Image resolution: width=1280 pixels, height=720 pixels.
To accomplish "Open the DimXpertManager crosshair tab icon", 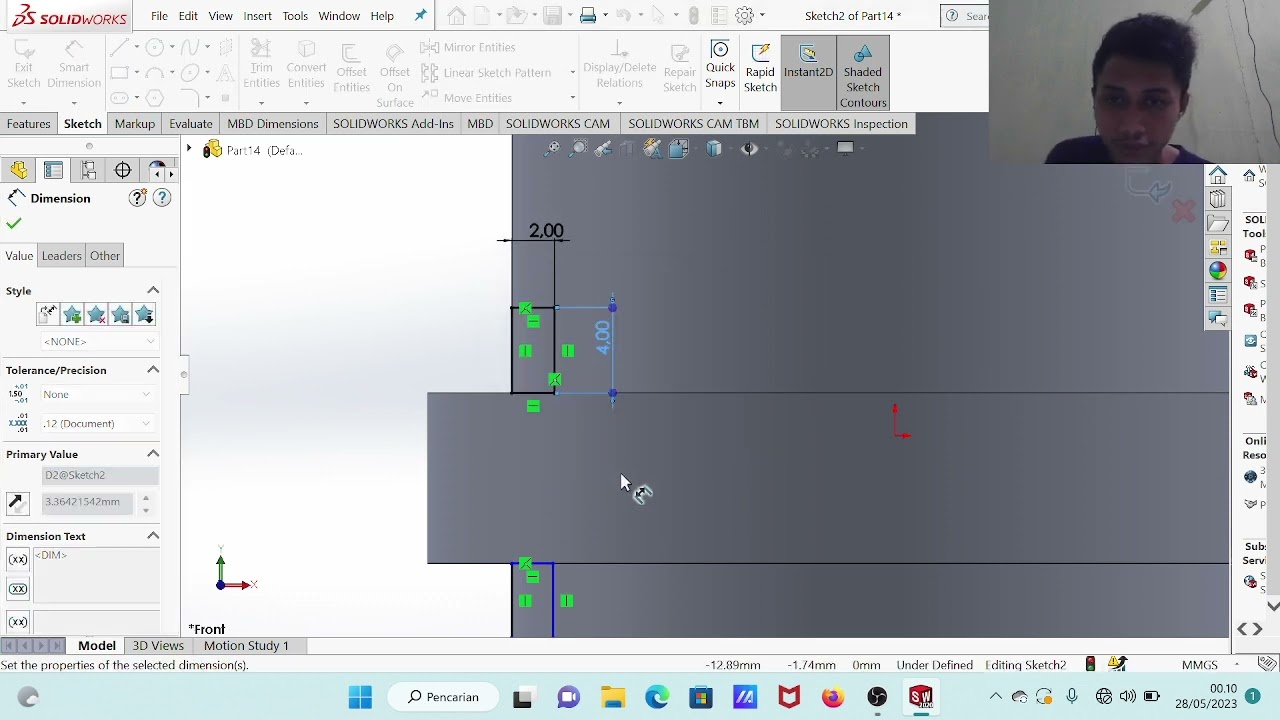I will pyautogui.click(x=123, y=171).
